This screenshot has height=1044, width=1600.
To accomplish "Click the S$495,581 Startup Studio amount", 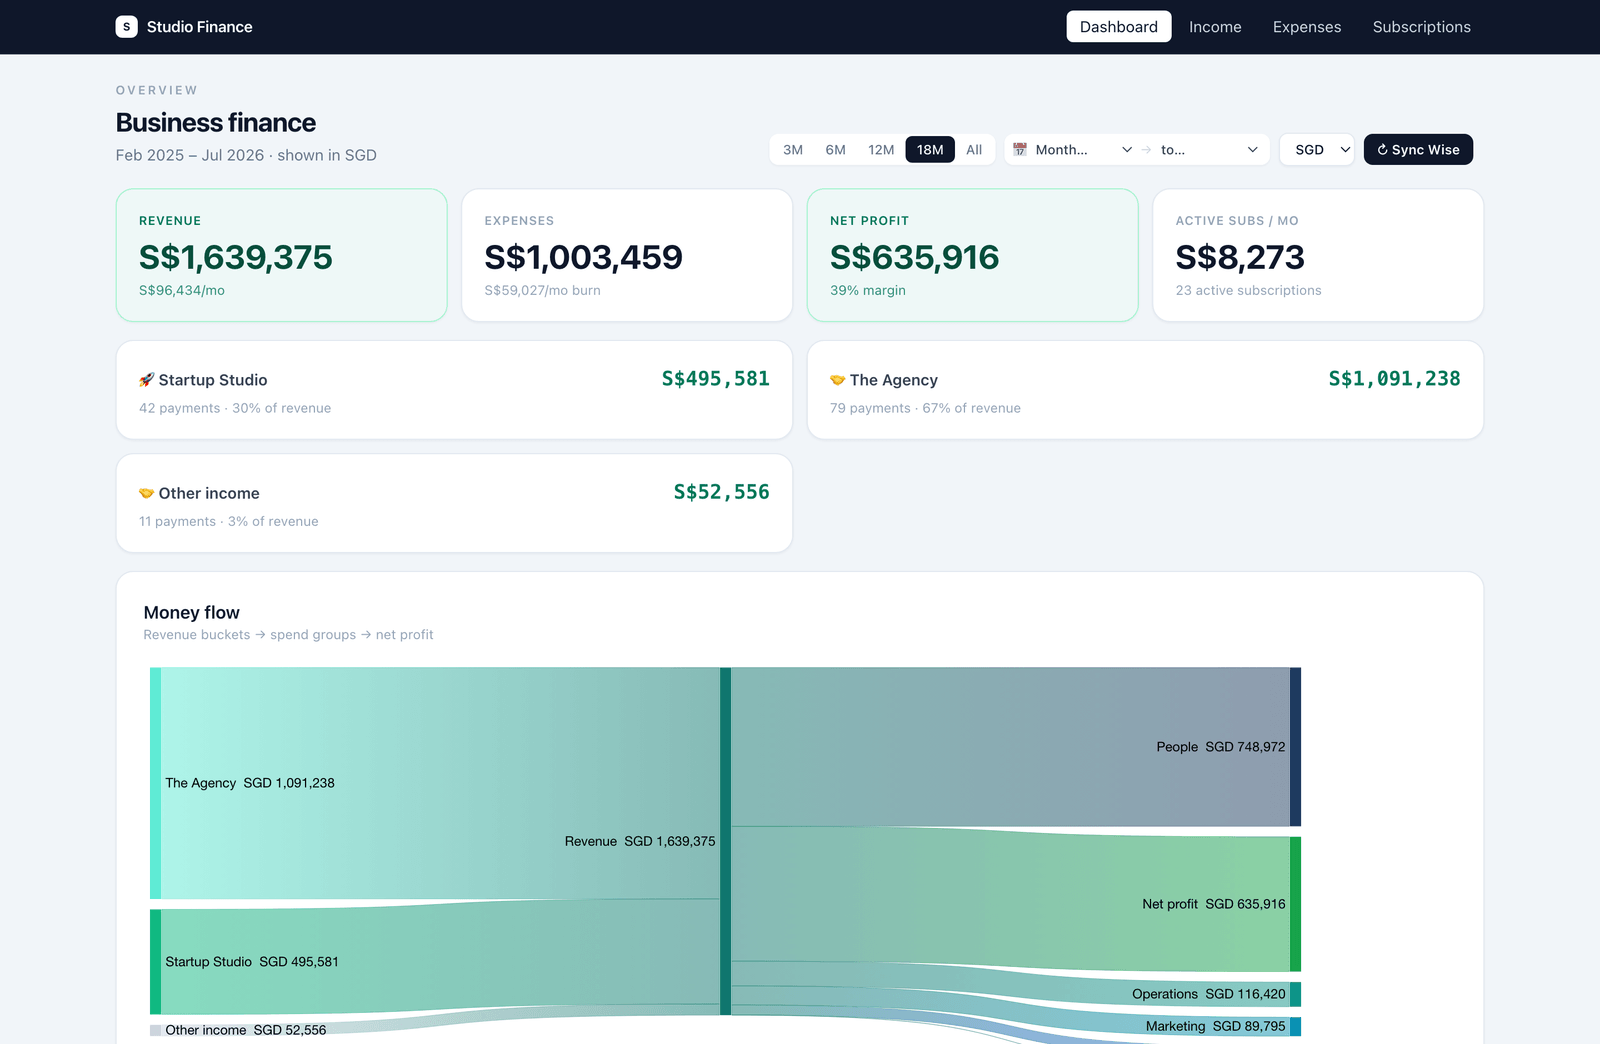I will (x=716, y=379).
